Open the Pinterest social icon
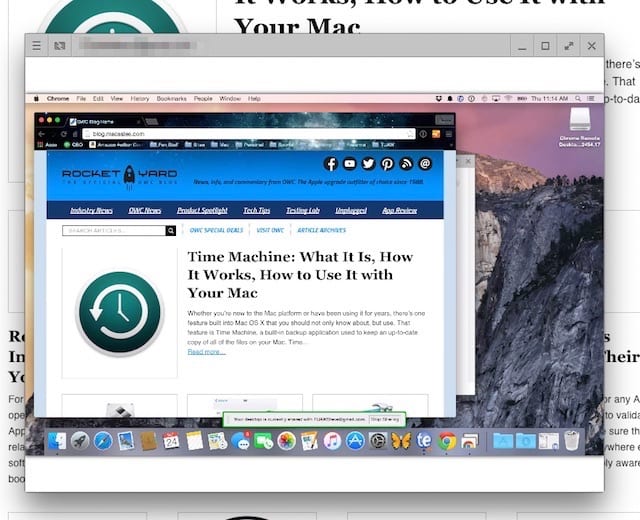This screenshot has width=640, height=520. (387, 164)
